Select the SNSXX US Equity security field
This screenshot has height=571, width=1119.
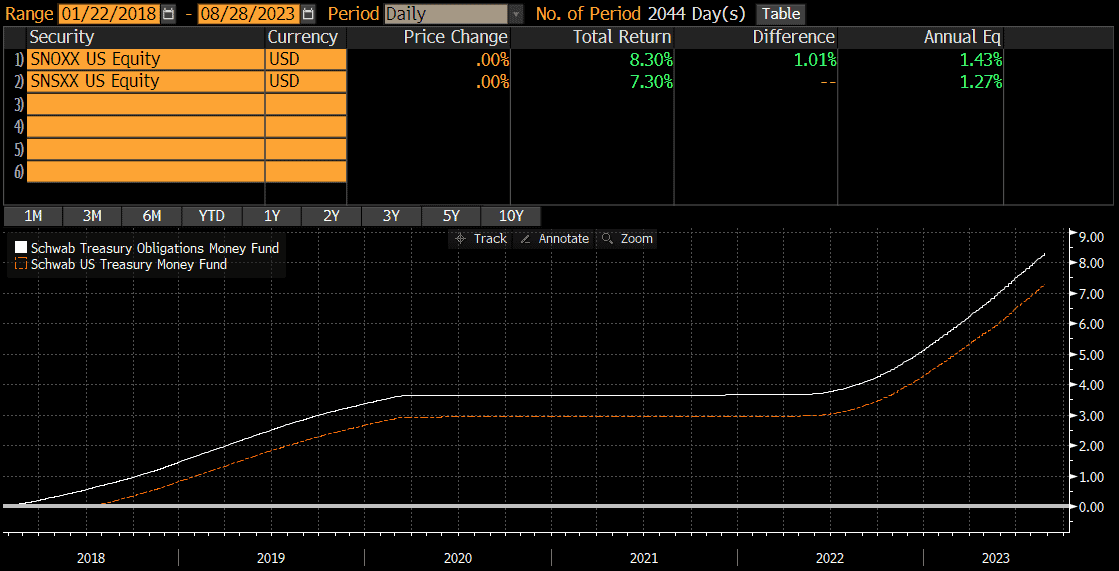[145, 81]
